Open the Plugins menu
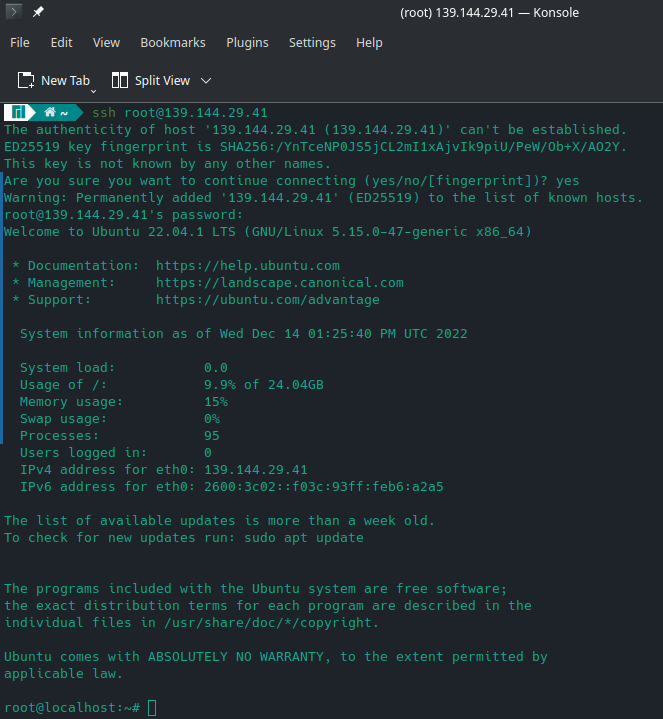Screen dimensions: 663x719 click(247, 43)
